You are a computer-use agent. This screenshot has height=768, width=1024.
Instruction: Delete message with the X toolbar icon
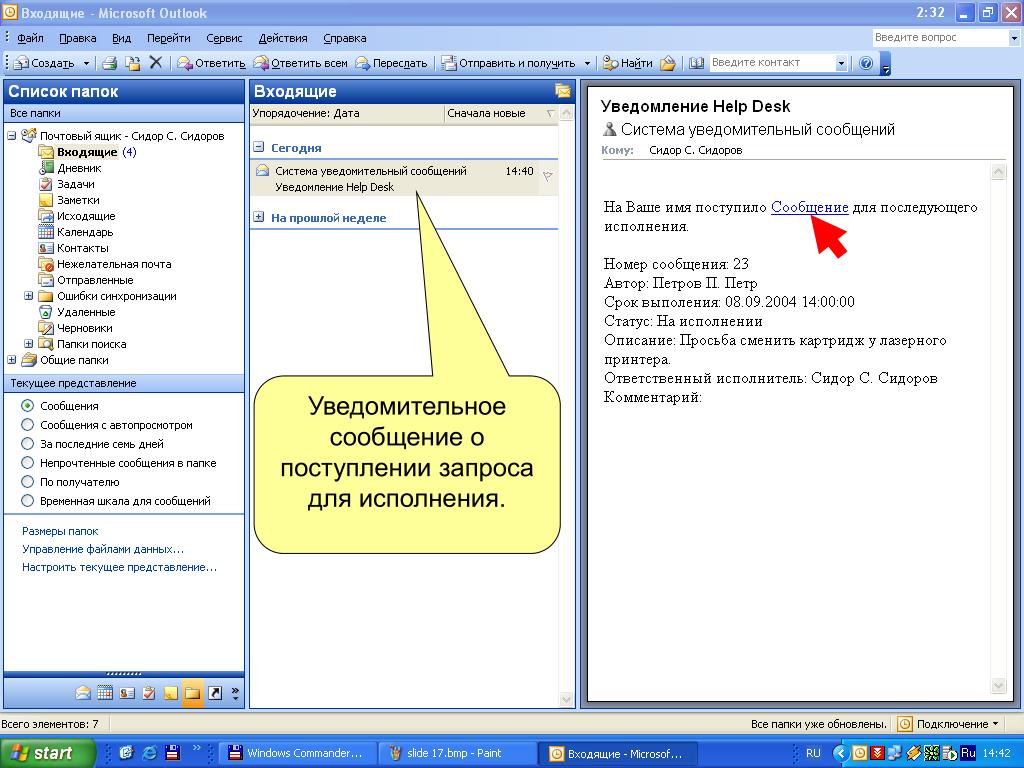(x=155, y=63)
